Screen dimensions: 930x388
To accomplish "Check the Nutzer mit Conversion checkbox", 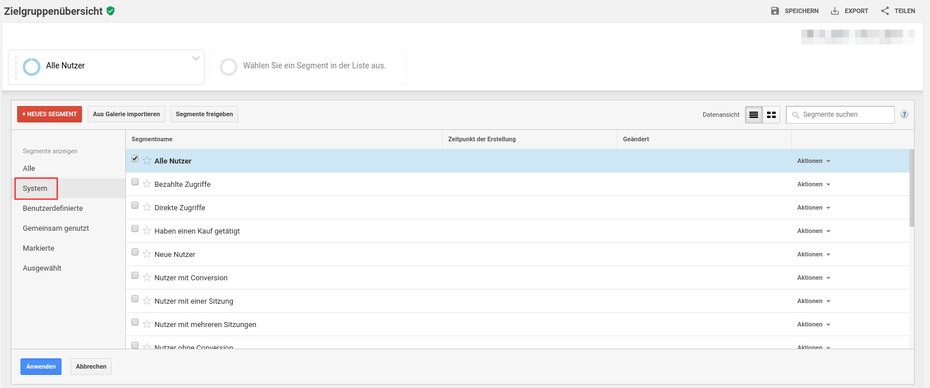I will [135, 276].
